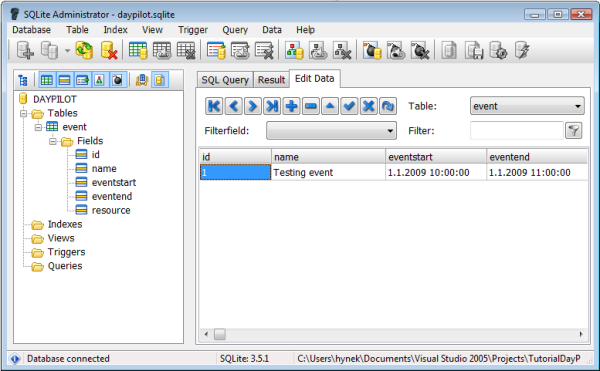Screen dimensions: 600x371
Task: Select the Triggers folder in tree
Action: [66, 252]
